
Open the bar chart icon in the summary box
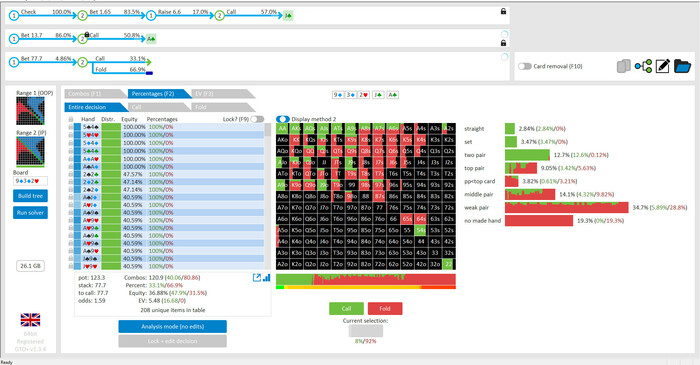tap(267, 278)
